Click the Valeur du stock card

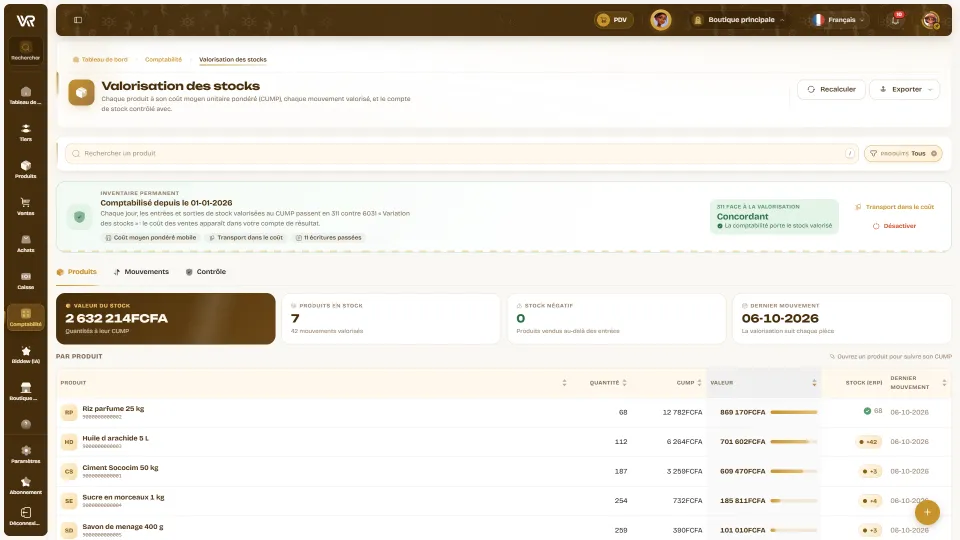[x=165, y=318]
